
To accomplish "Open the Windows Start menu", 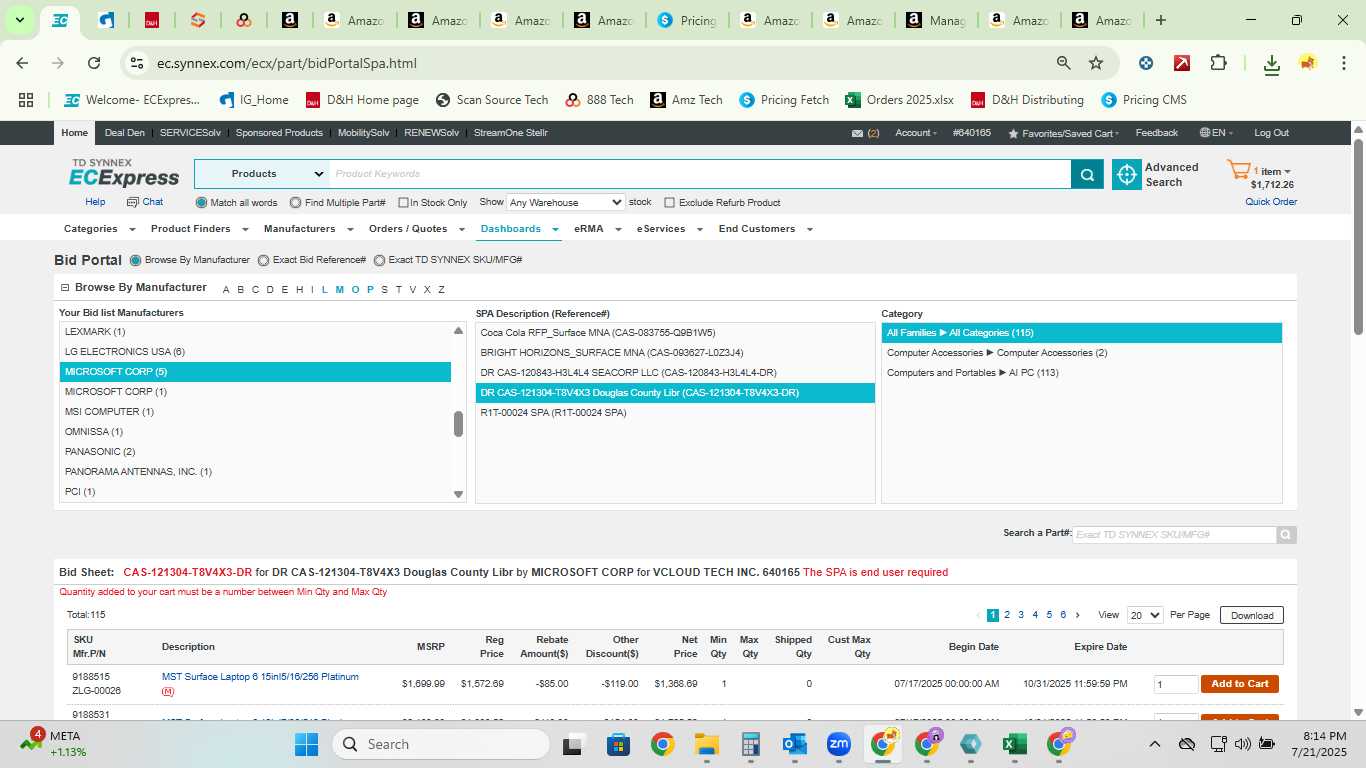I will 306,744.
